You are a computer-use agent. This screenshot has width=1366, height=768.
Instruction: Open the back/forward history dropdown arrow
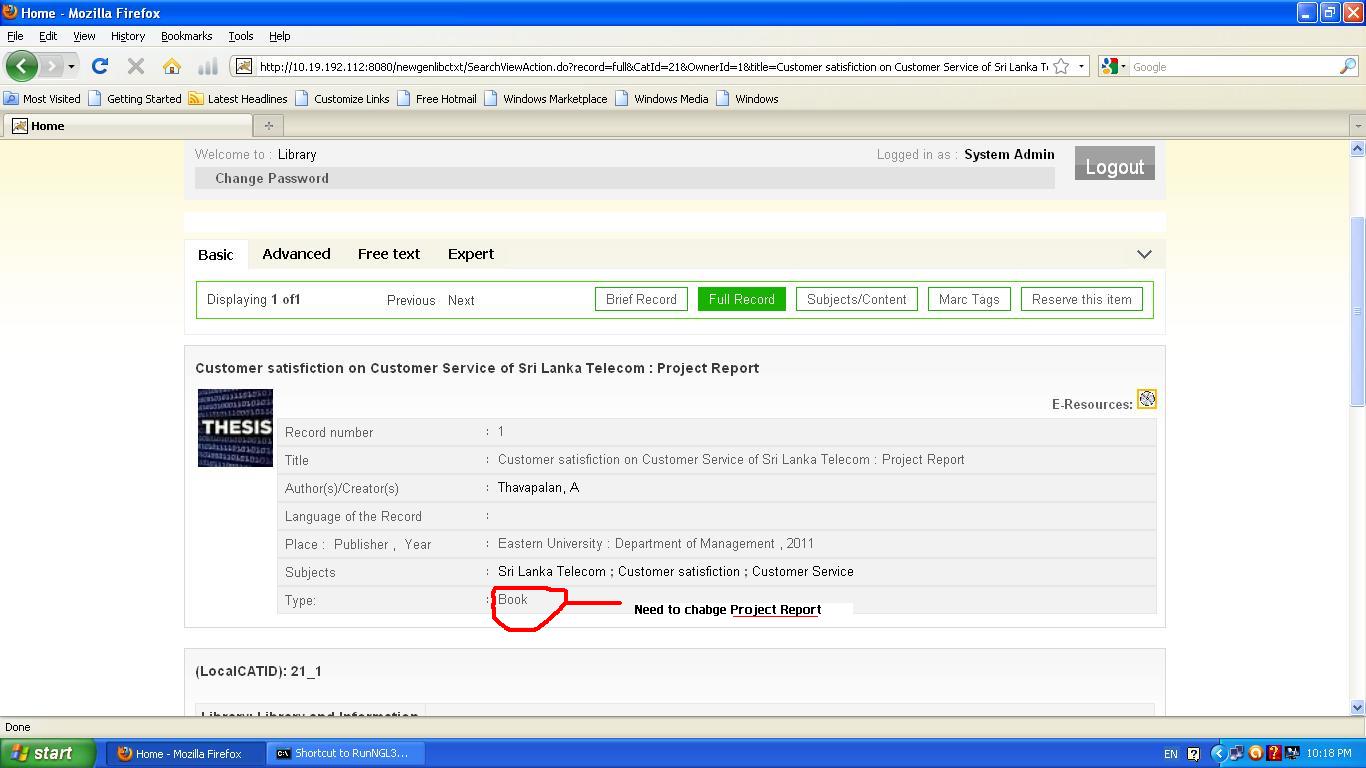point(71,67)
